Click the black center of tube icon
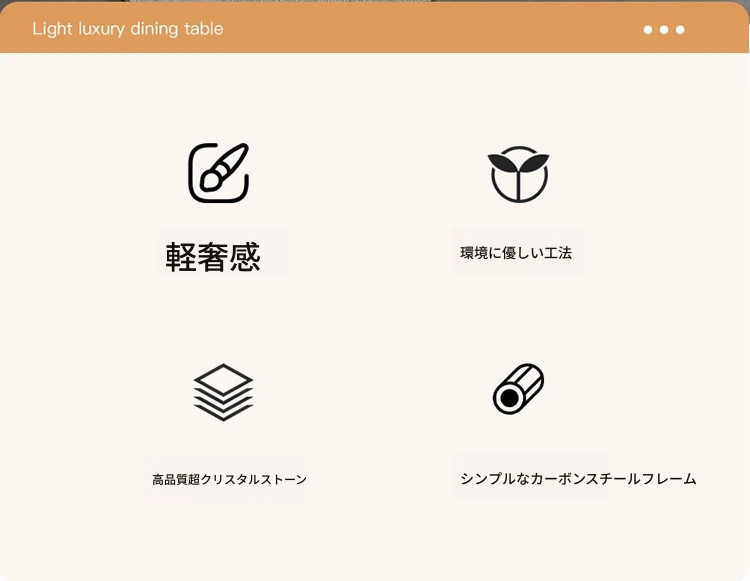 (x=509, y=397)
